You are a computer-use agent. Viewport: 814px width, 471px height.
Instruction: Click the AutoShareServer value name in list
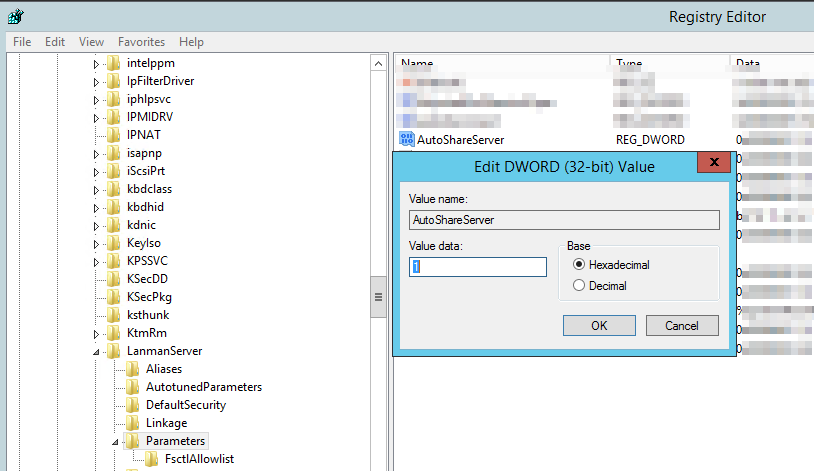pyautogui.click(x=460, y=140)
